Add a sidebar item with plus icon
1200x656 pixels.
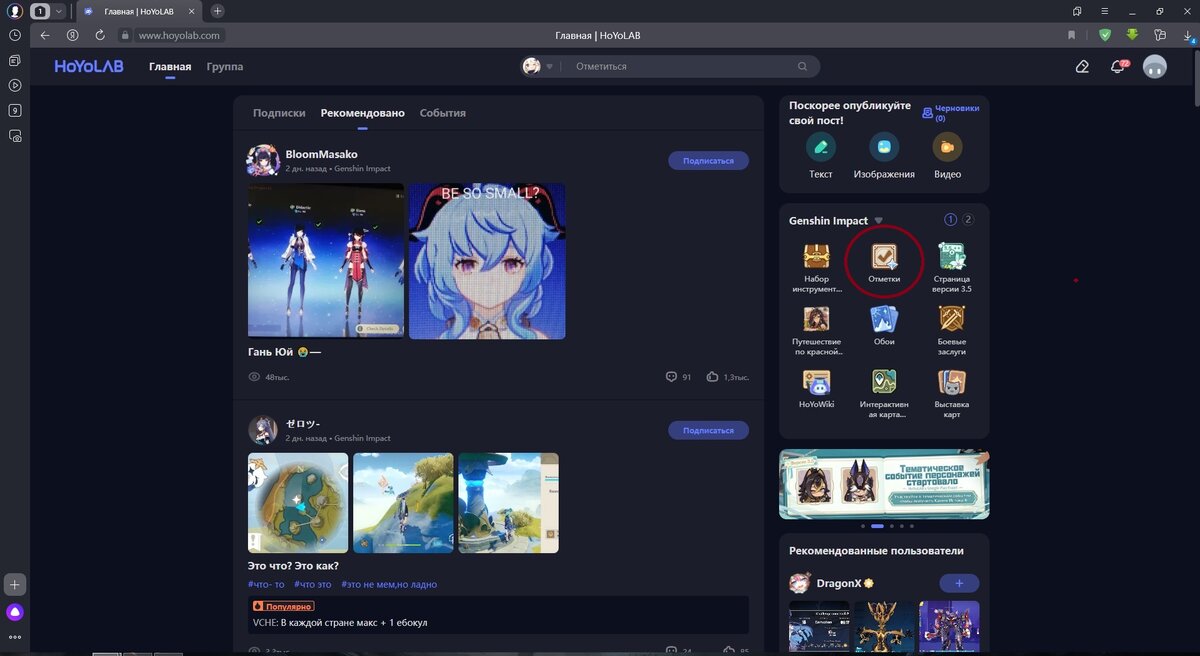[15, 585]
